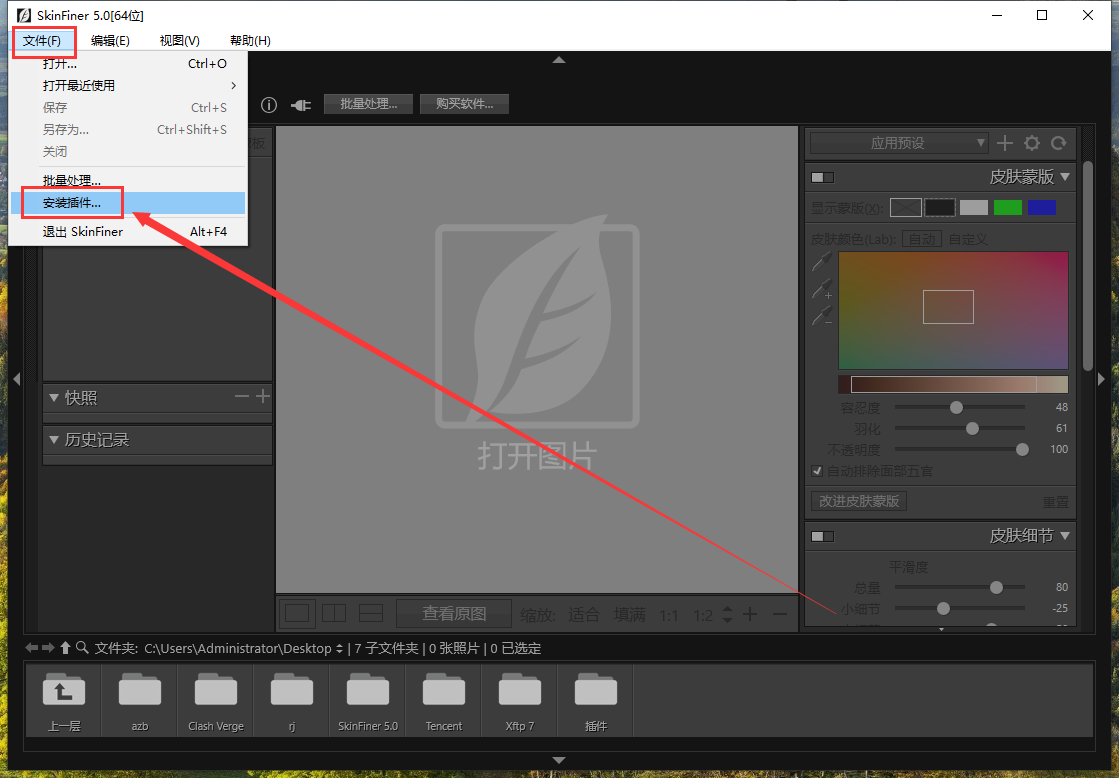Open the 应用预设 dropdown
The width and height of the screenshot is (1119, 778).
click(898, 143)
